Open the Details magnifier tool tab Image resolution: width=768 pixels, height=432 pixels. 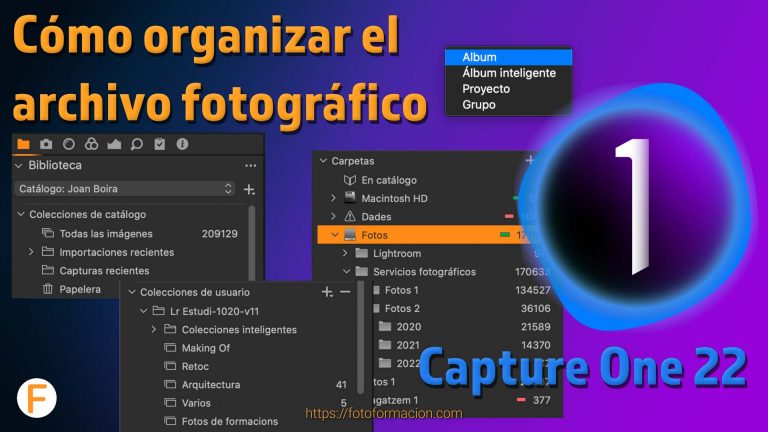[137, 144]
